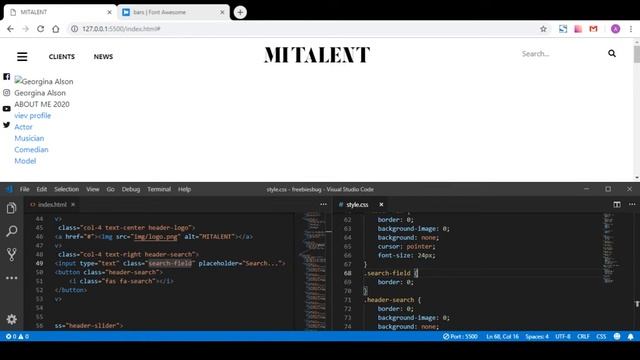Image resolution: width=640 pixels, height=360 pixels.
Task: Open the Chrome three-dot menu
Action: (x=631, y=29)
